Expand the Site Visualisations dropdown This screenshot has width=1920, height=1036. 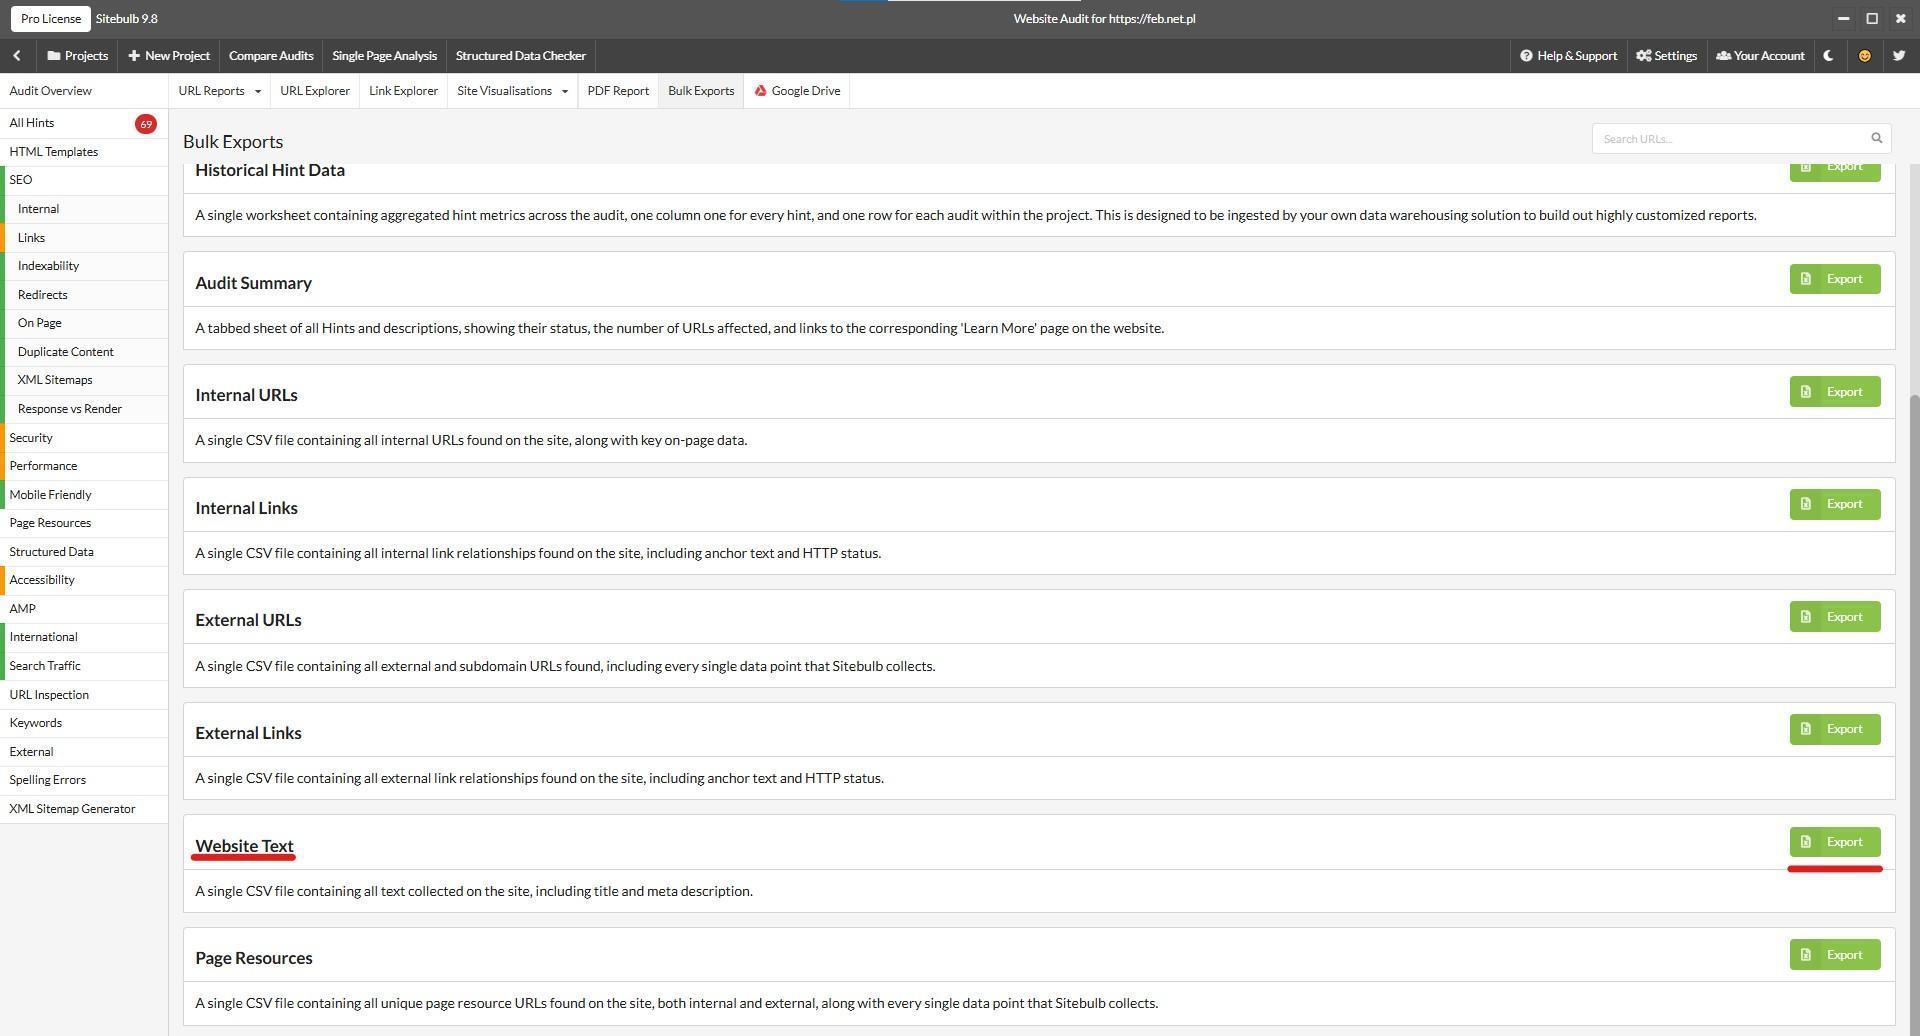[512, 91]
